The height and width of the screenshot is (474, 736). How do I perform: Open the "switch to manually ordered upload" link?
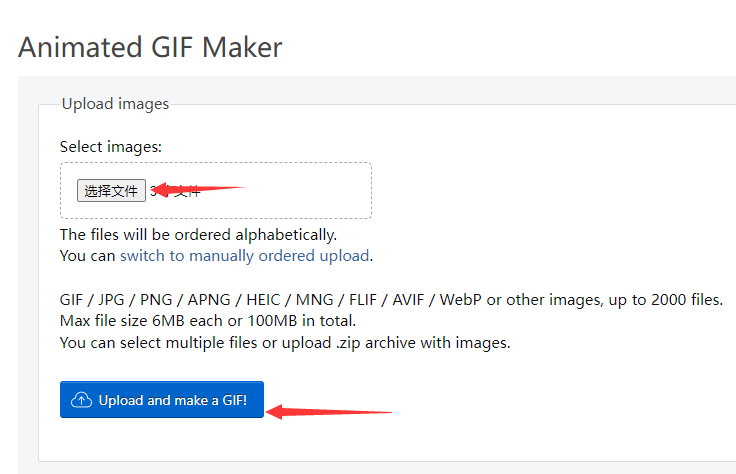[x=245, y=255]
